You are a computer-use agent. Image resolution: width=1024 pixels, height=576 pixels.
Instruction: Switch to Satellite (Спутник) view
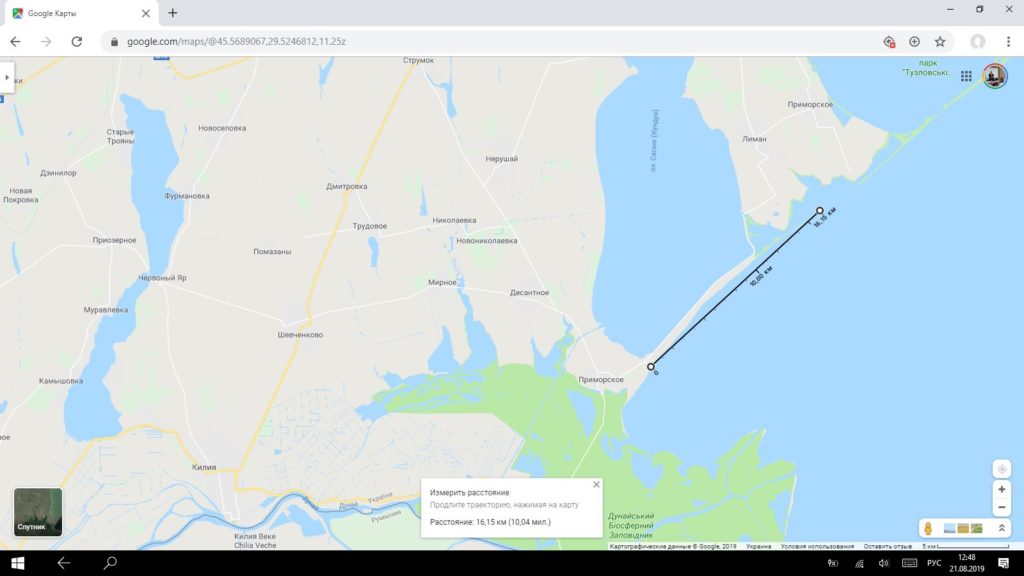pyautogui.click(x=38, y=512)
